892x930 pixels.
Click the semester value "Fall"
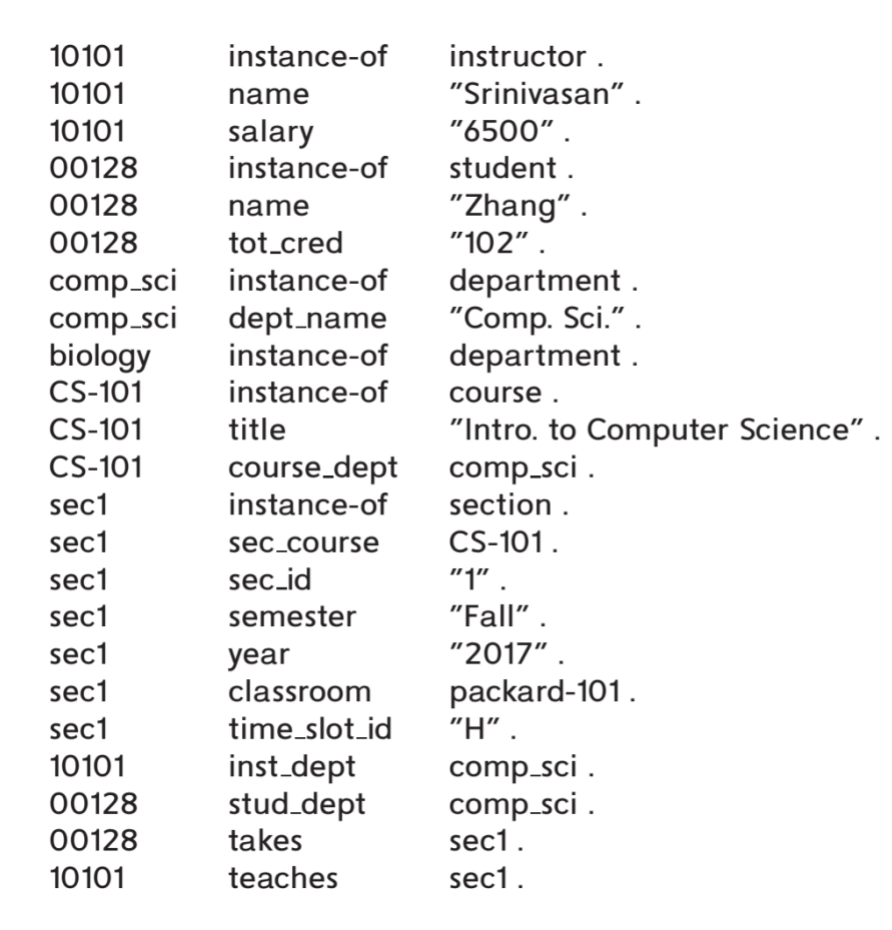[x=489, y=617]
